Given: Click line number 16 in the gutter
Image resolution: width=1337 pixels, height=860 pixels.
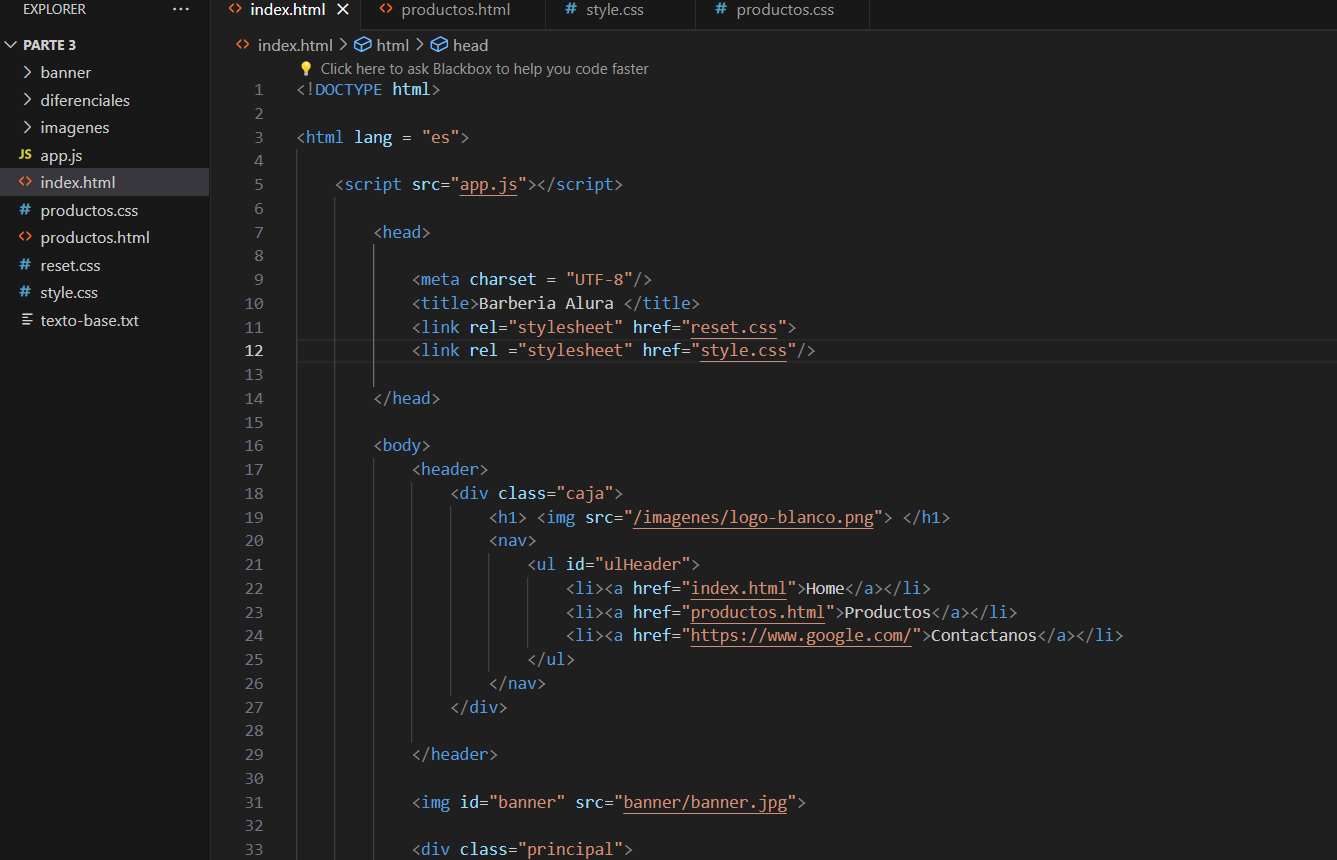Looking at the screenshot, I should [x=253, y=446].
